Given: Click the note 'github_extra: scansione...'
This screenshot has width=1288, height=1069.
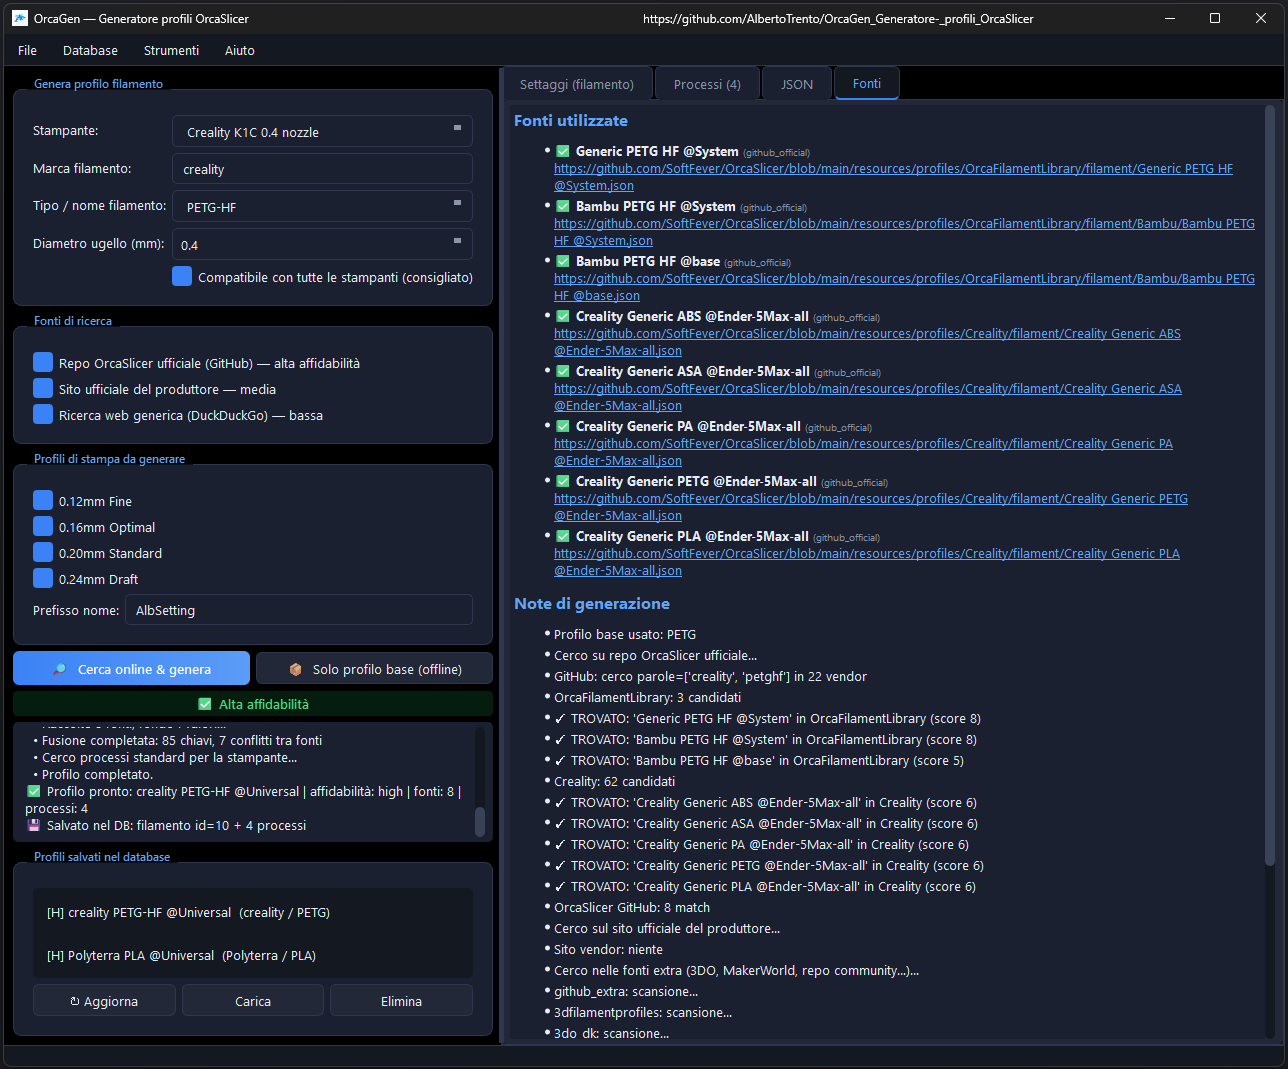Looking at the screenshot, I should pyautogui.click(x=626, y=991).
